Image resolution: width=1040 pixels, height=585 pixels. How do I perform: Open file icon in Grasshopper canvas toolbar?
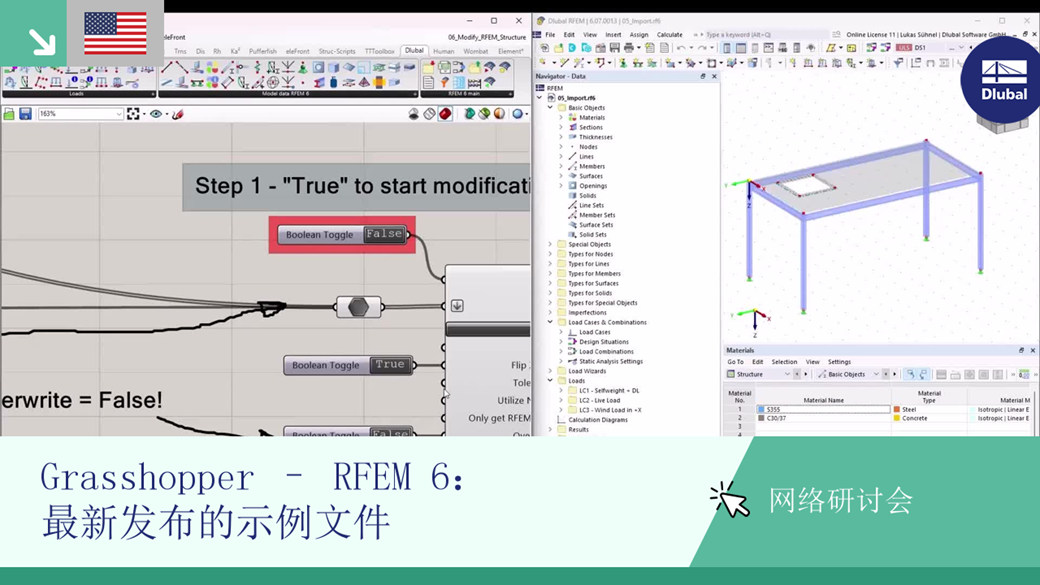pos(9,114)
